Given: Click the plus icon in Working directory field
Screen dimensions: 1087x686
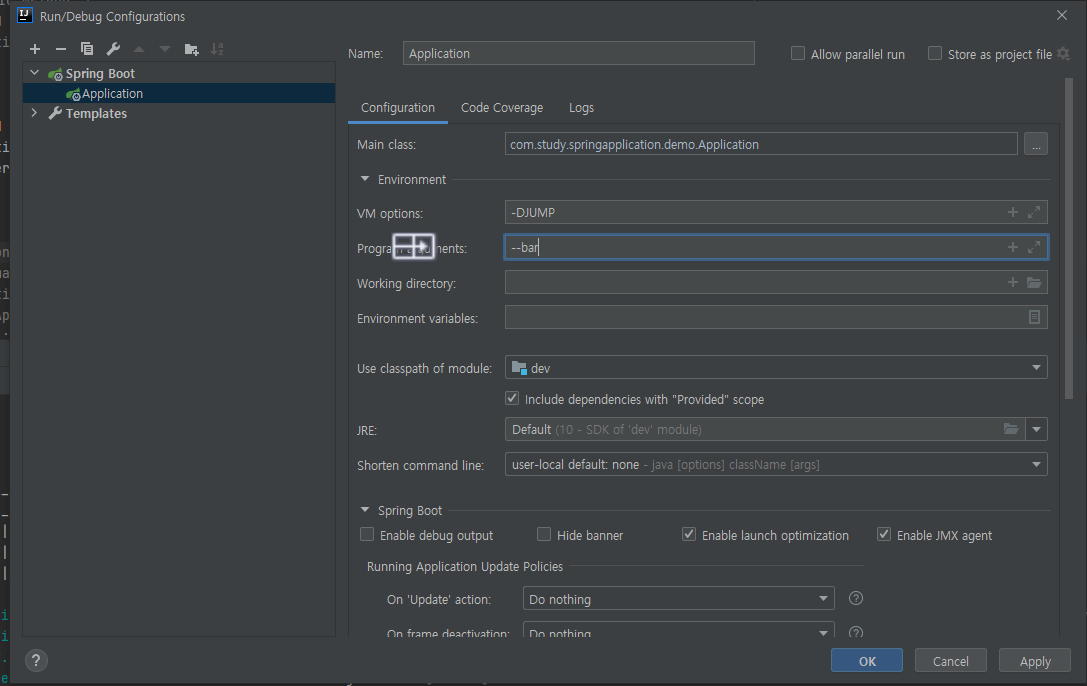Looking at the screenshot, I should (1013, 282).
